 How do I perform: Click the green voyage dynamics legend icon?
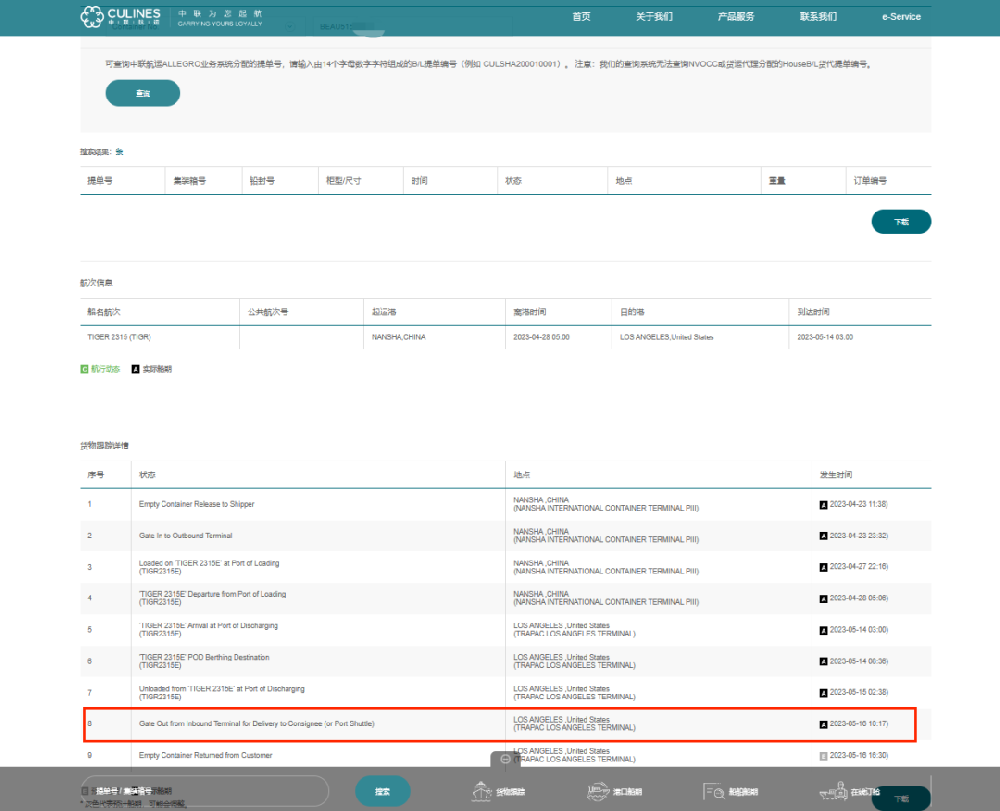pyautogui.click(x=85, y=369)
